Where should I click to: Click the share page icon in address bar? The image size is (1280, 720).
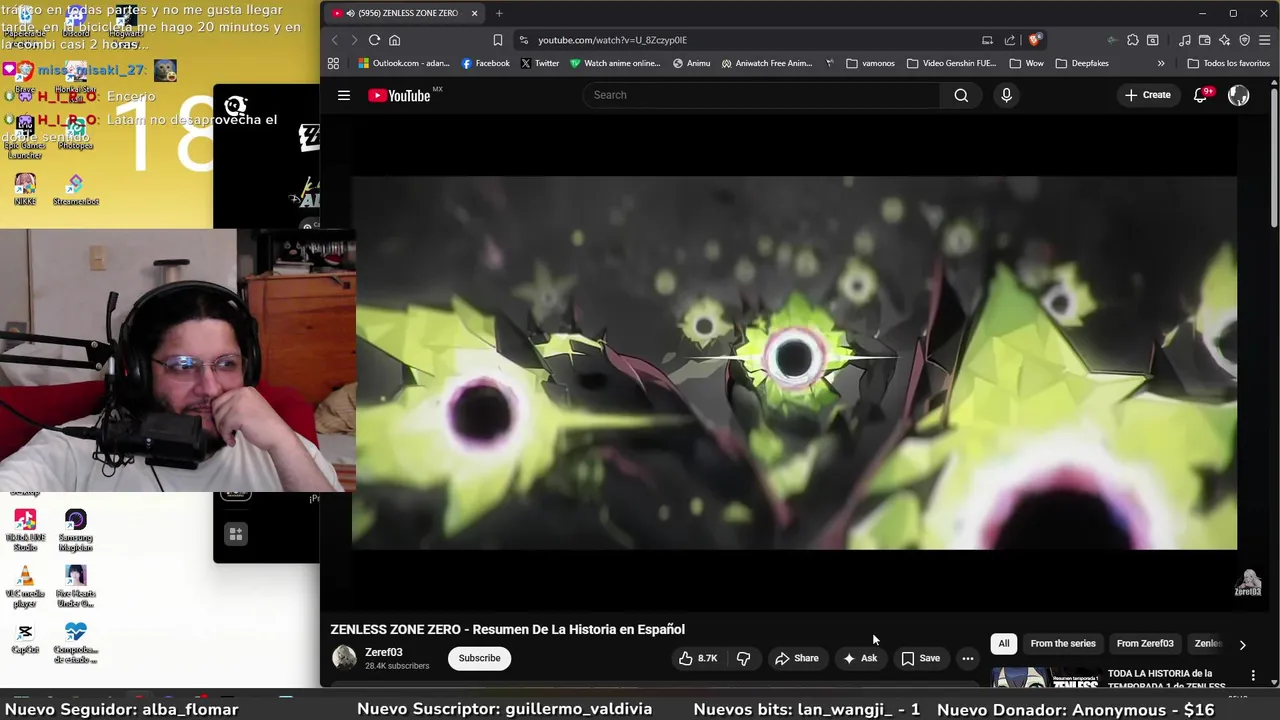pos(1010,40)
